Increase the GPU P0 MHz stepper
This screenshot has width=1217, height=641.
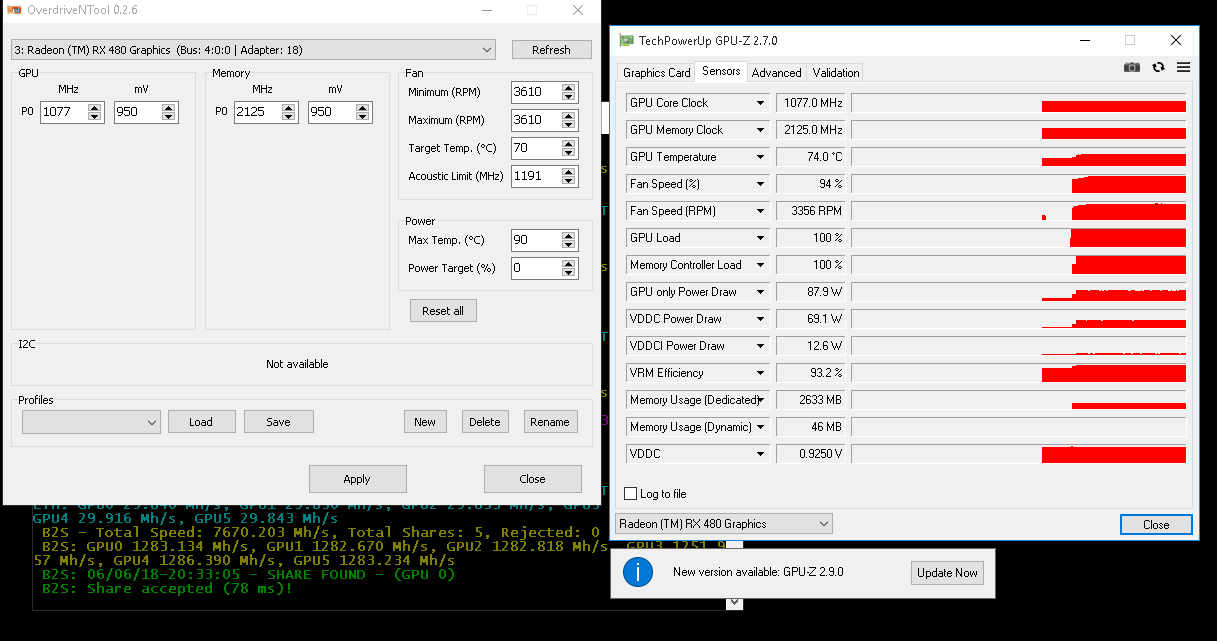(95, 108)
